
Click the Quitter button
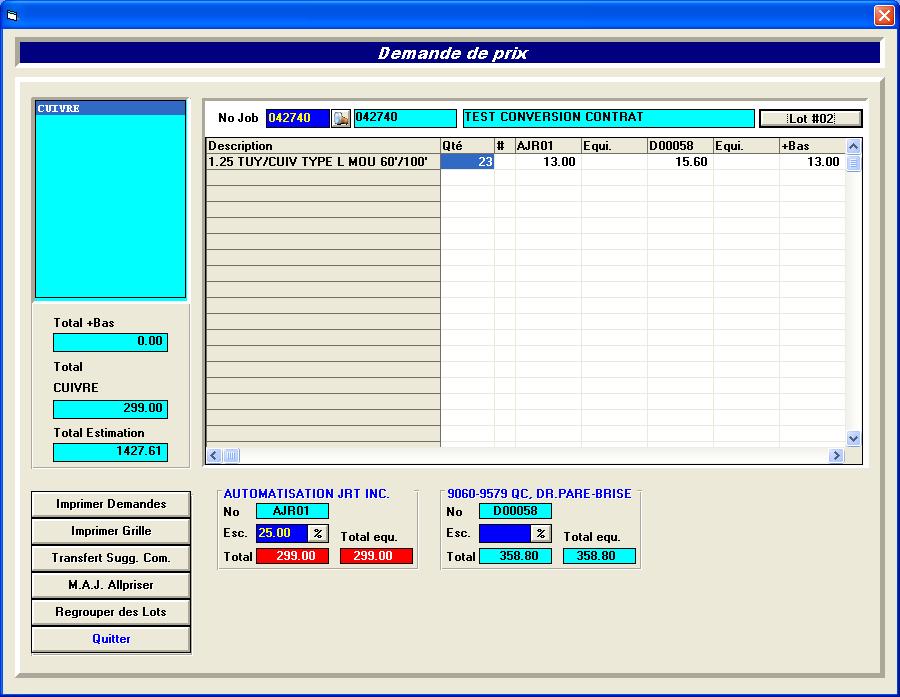point(111,639)
